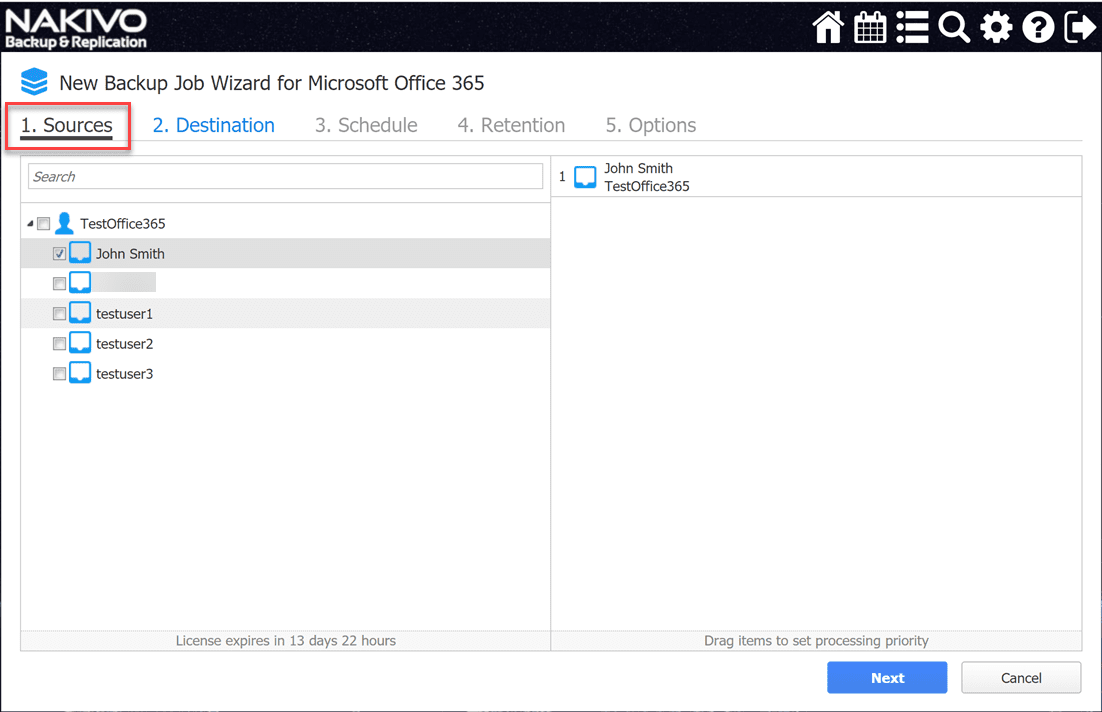Image resolution: width=1102 pixels, height=712 pixels.
Task: Click the TestOffice365 account user icon
Action: [x=65, y=224]
